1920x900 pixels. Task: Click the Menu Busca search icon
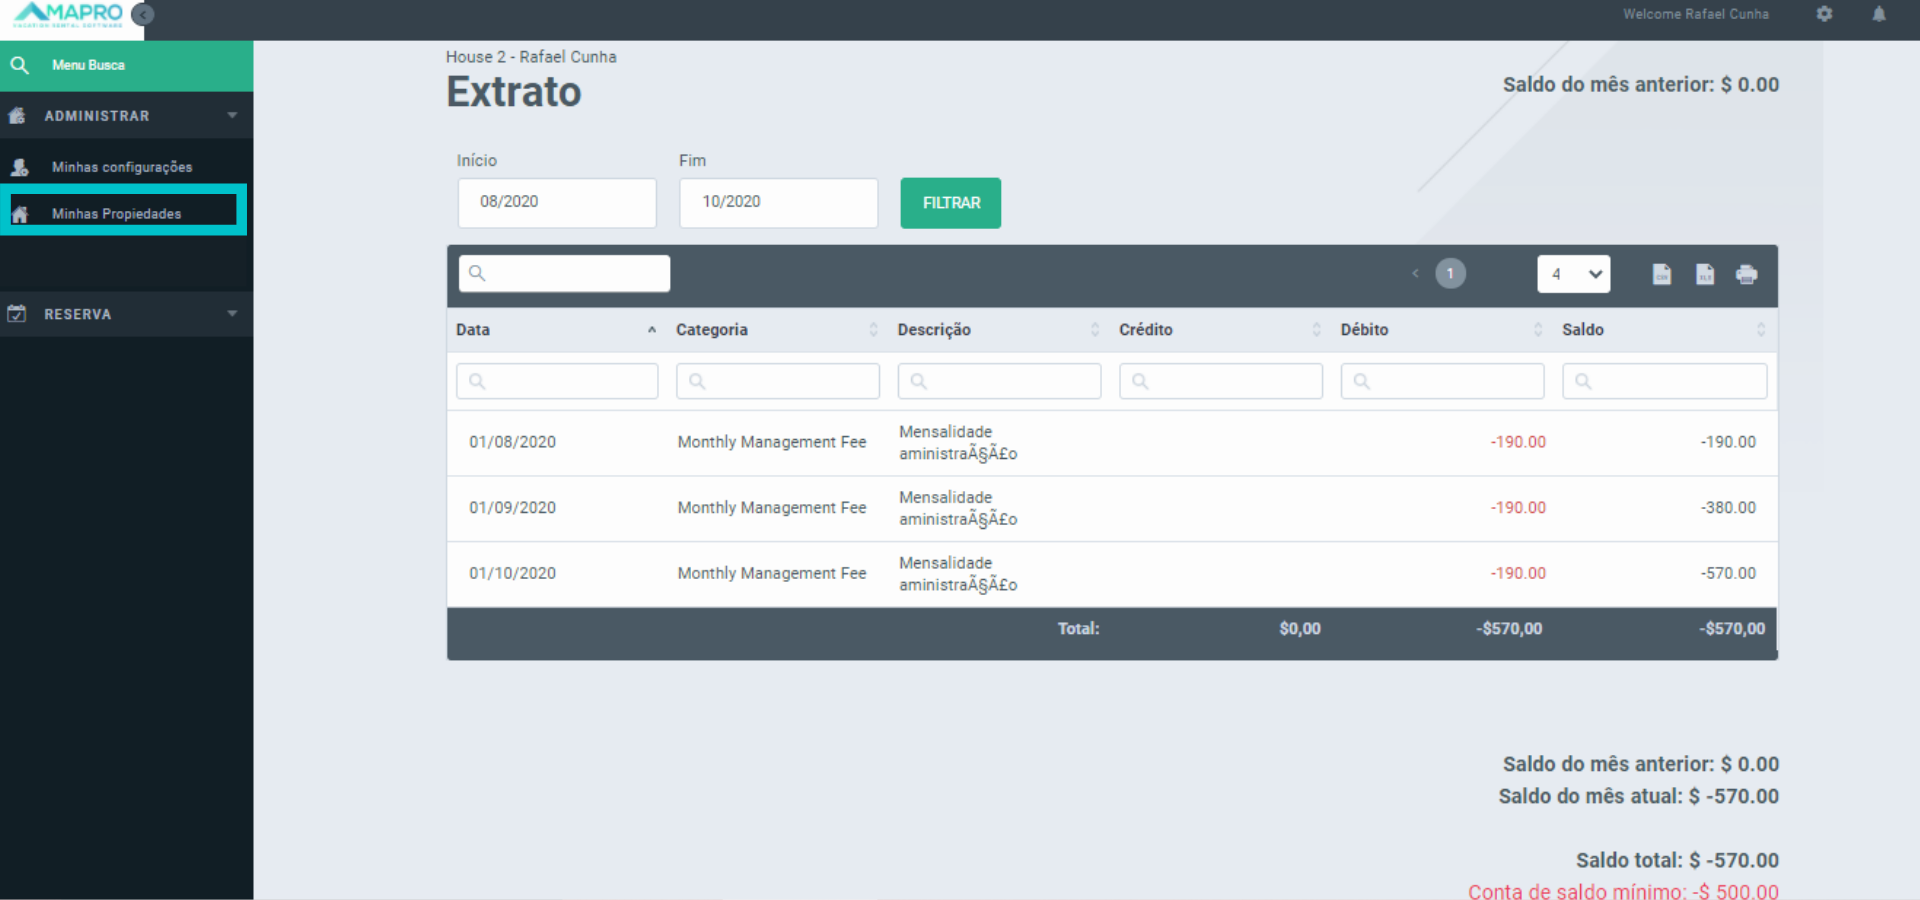(19, 65)
